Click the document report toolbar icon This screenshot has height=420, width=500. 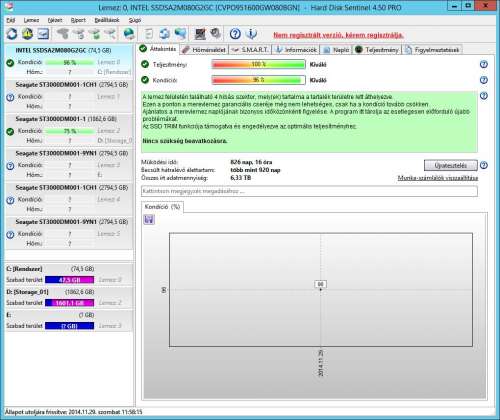(149, 34)
